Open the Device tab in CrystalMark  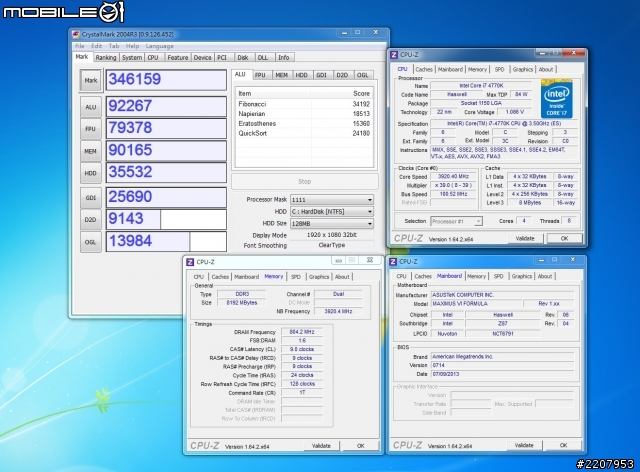tap(202, 58)
